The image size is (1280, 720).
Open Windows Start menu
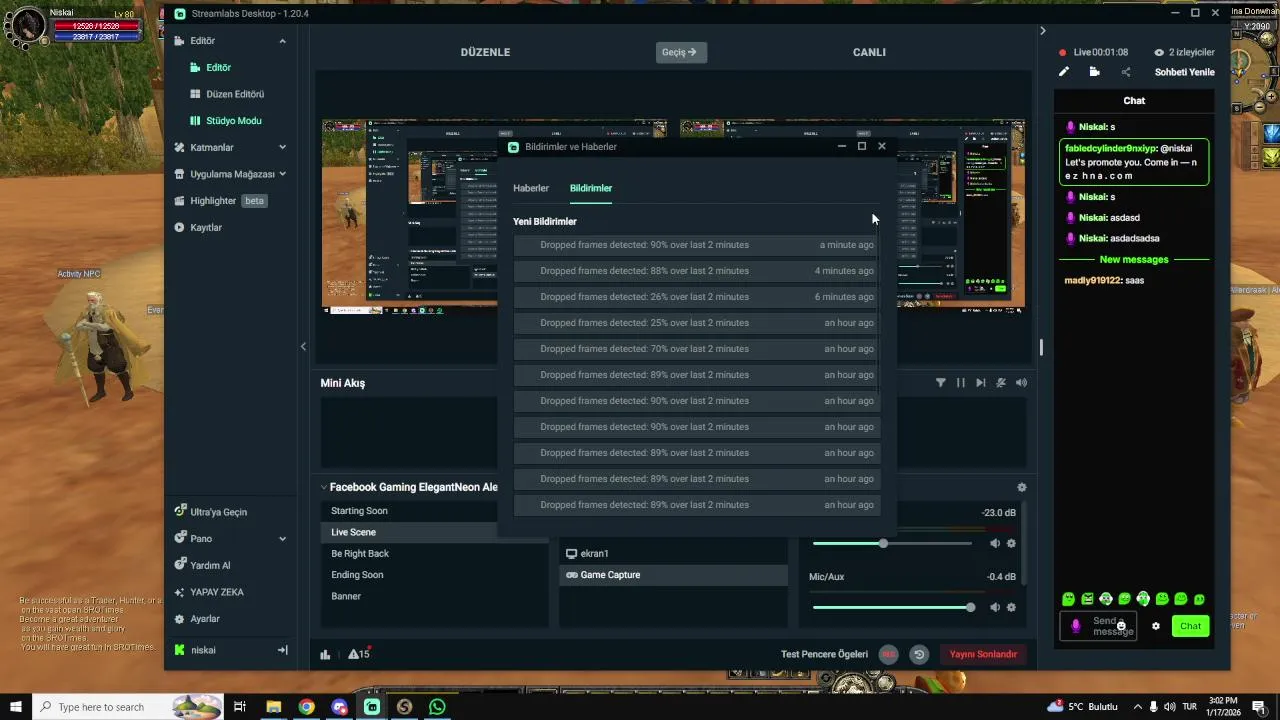(16, 707)
